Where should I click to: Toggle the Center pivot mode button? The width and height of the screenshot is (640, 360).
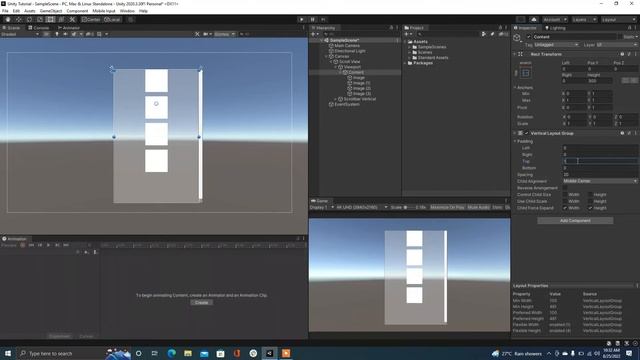pyautogui.click(x=91, y=19)
